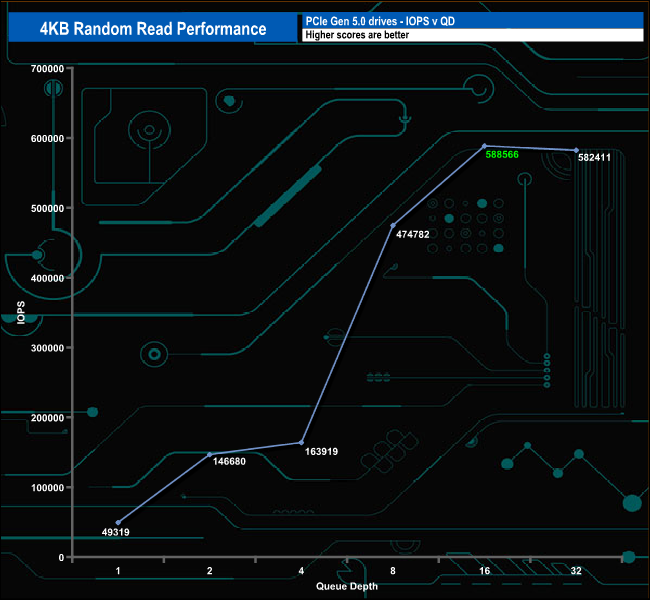
Task: Select the line marker at queue depth 8
Action: pos(393,225)
